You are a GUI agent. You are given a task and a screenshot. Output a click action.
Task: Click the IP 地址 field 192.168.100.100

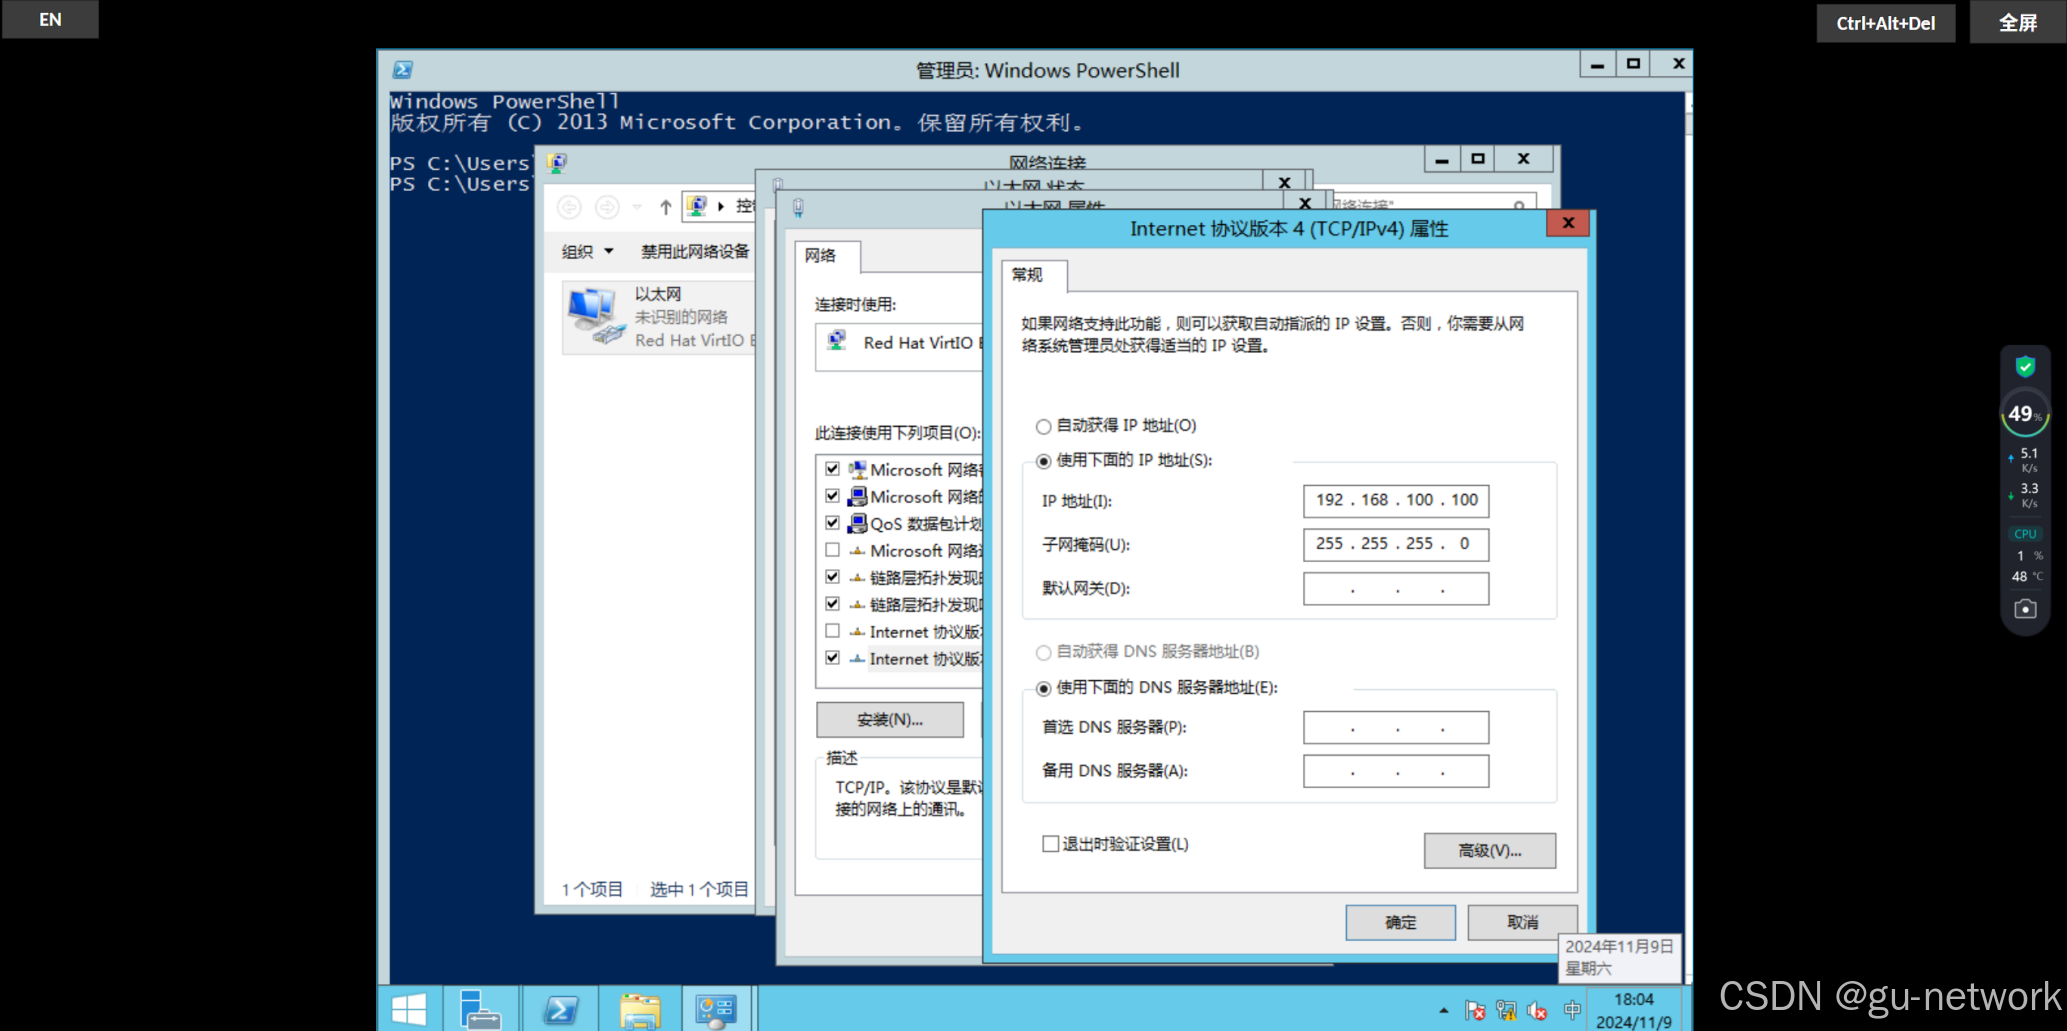[x=1396, y=500]
